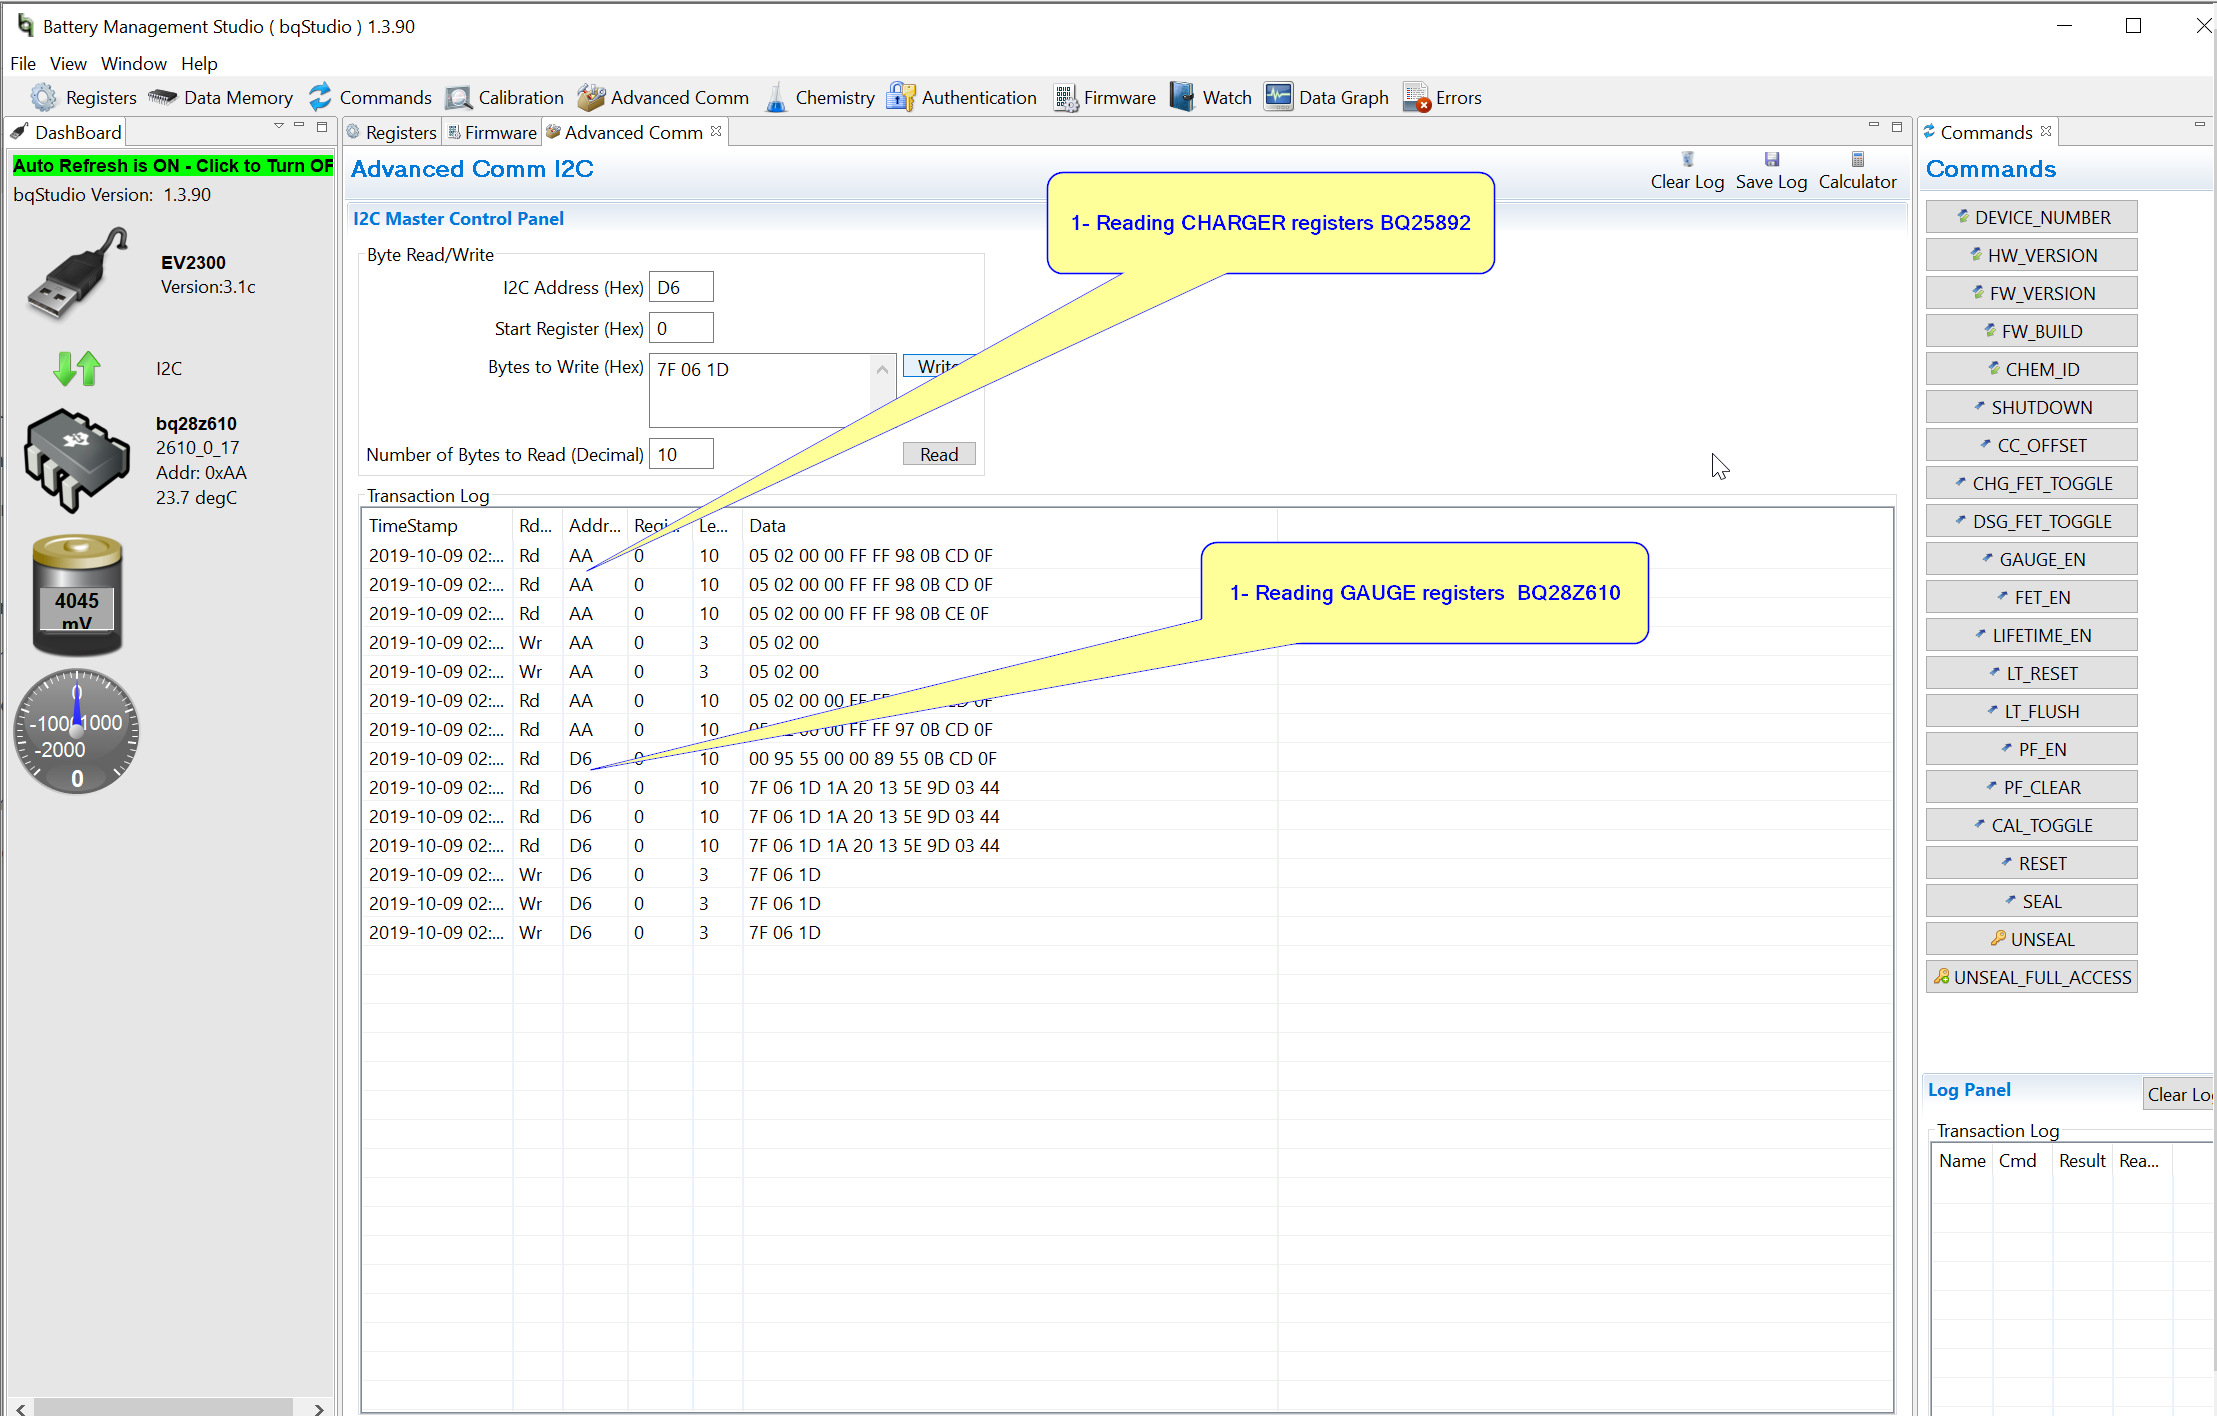
Task: Open the Data Graph tool
Action: [1327, 97]
